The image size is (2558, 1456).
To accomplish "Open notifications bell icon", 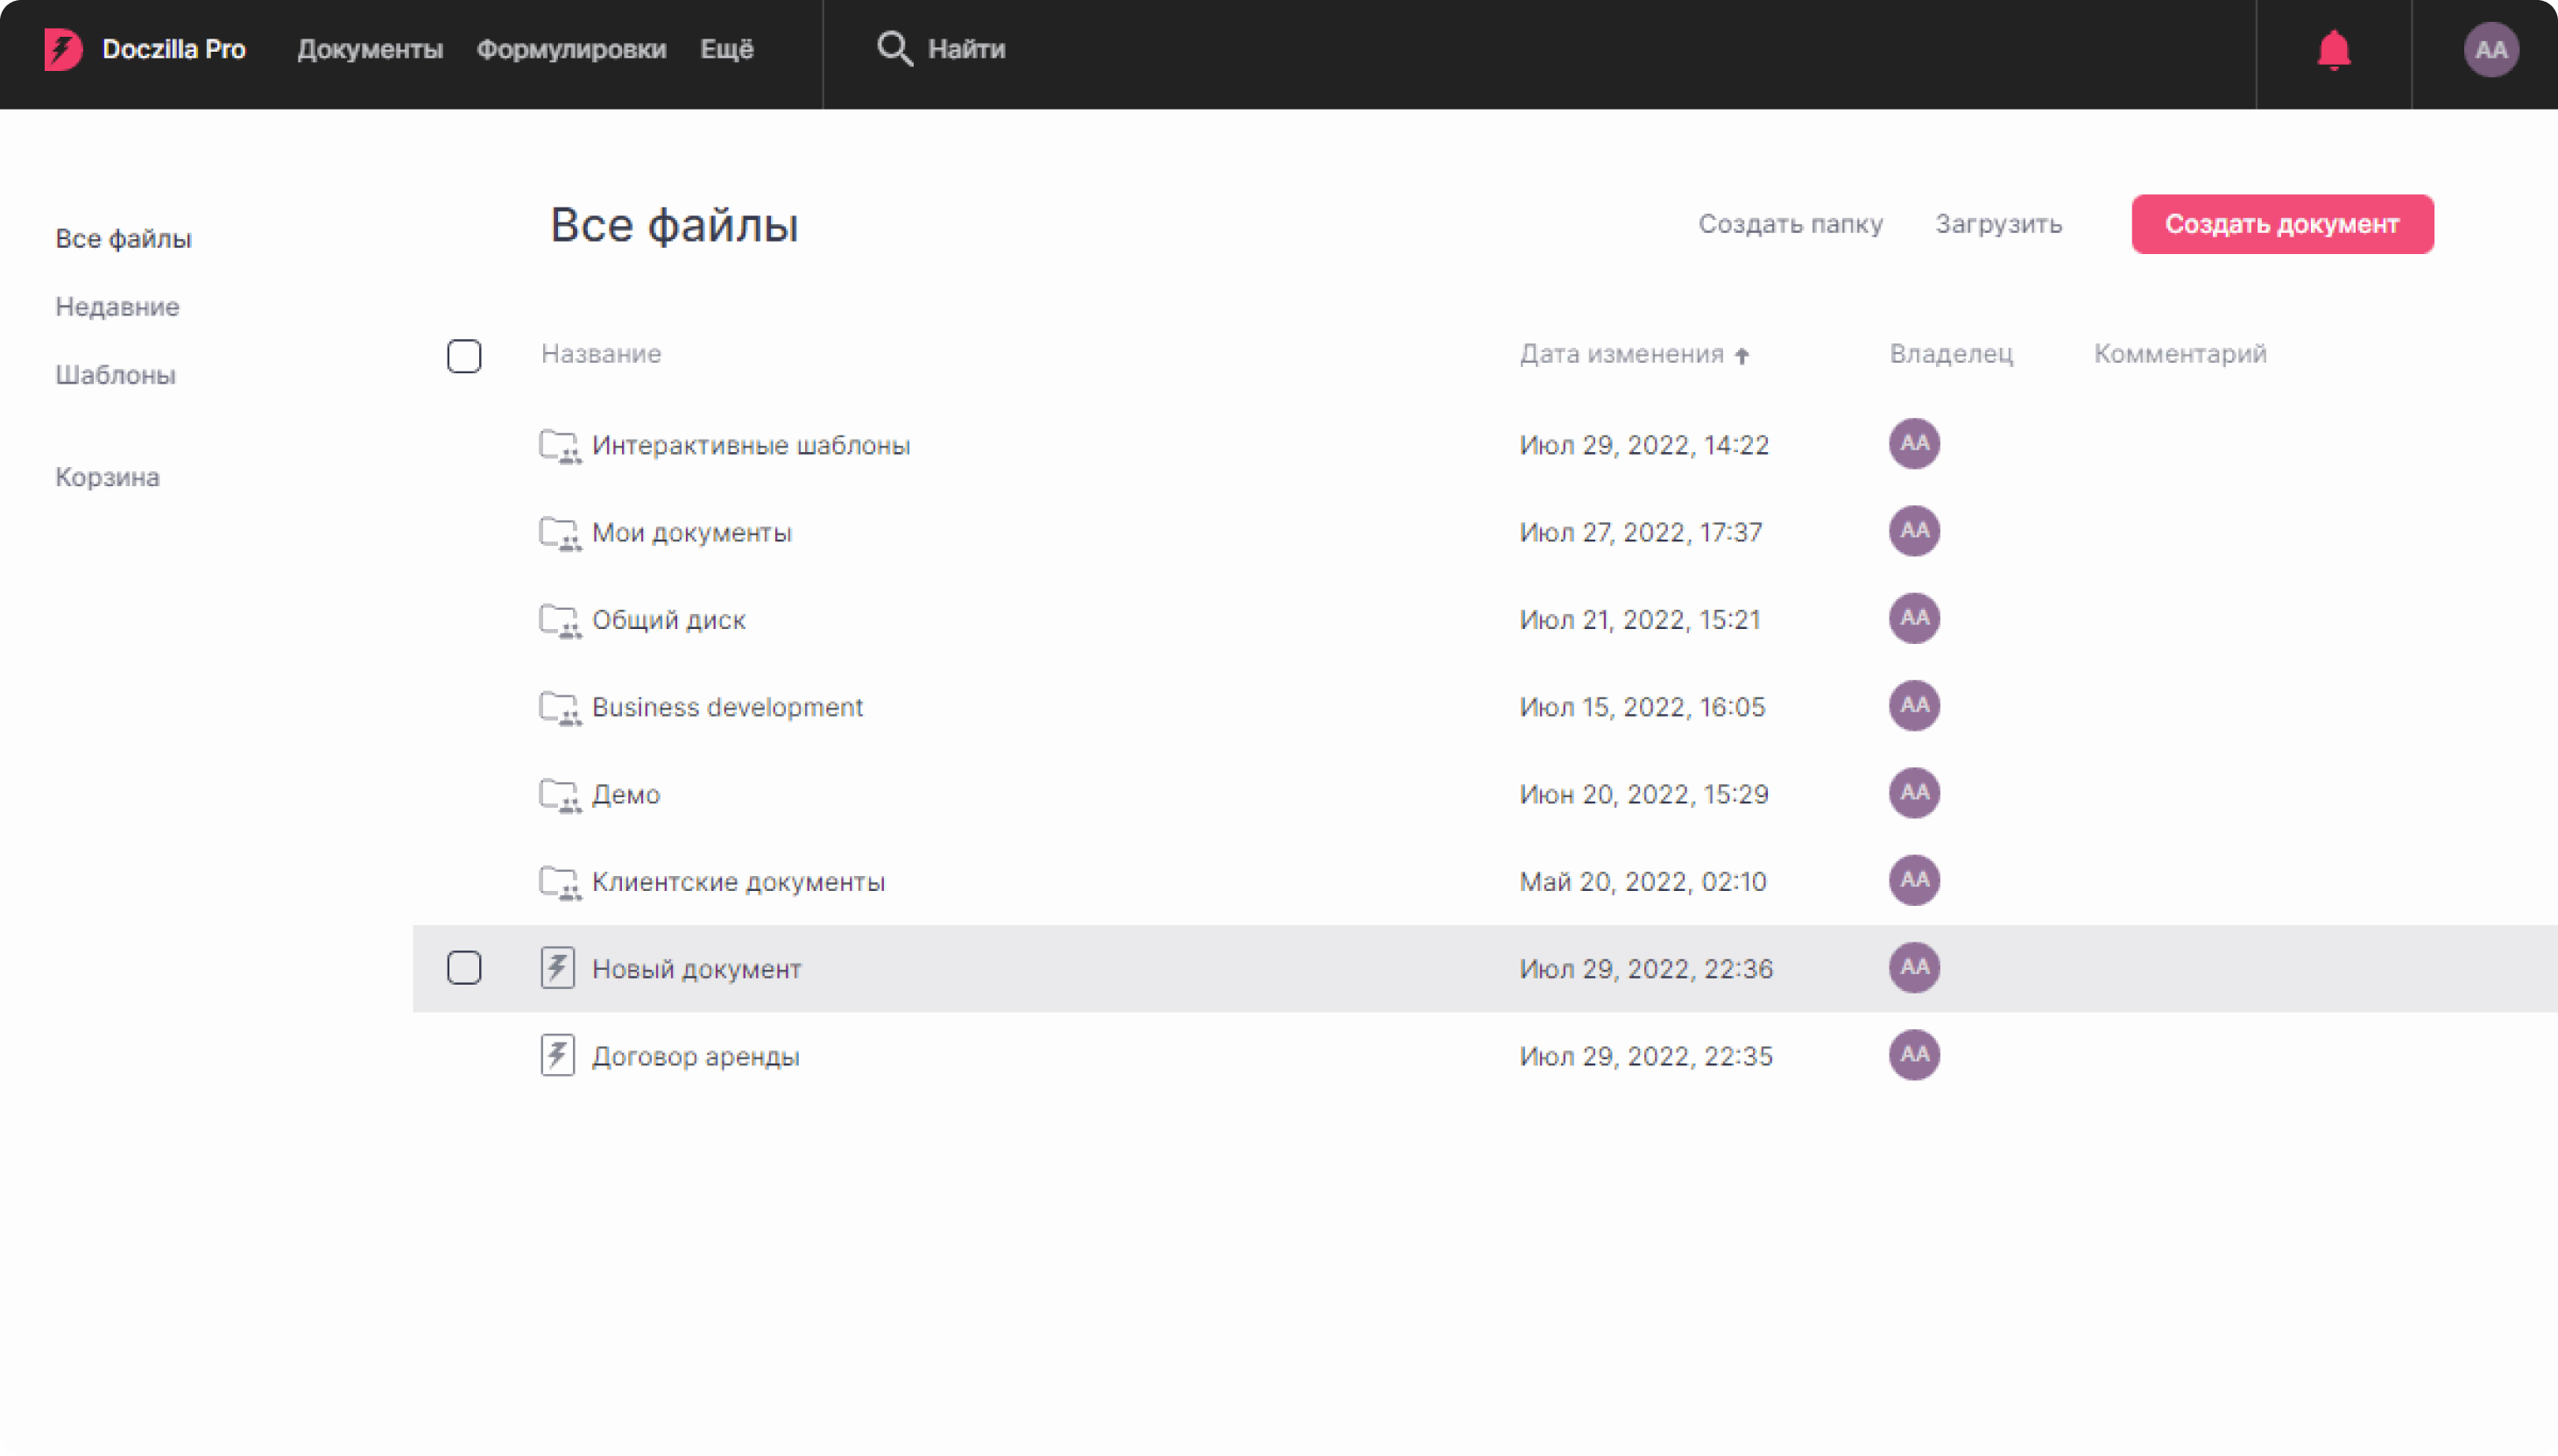I will [x=2333, y=50].
